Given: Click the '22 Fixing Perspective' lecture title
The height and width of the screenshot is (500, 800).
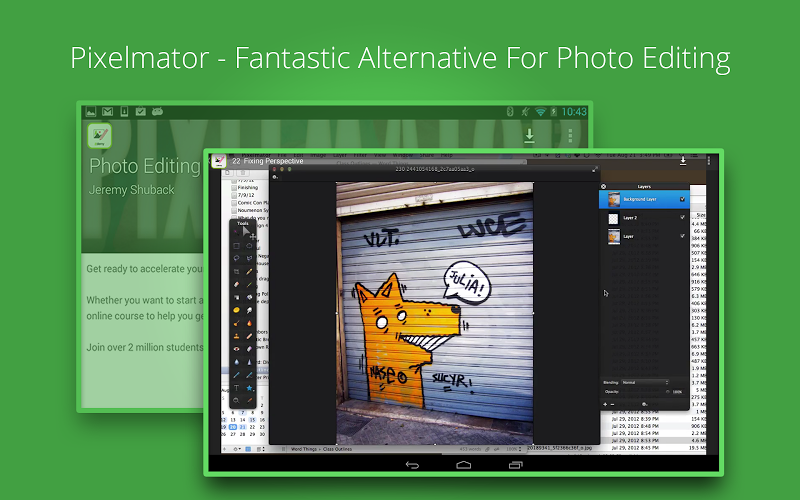Looking at the screenshot, I should coord(268,161).
